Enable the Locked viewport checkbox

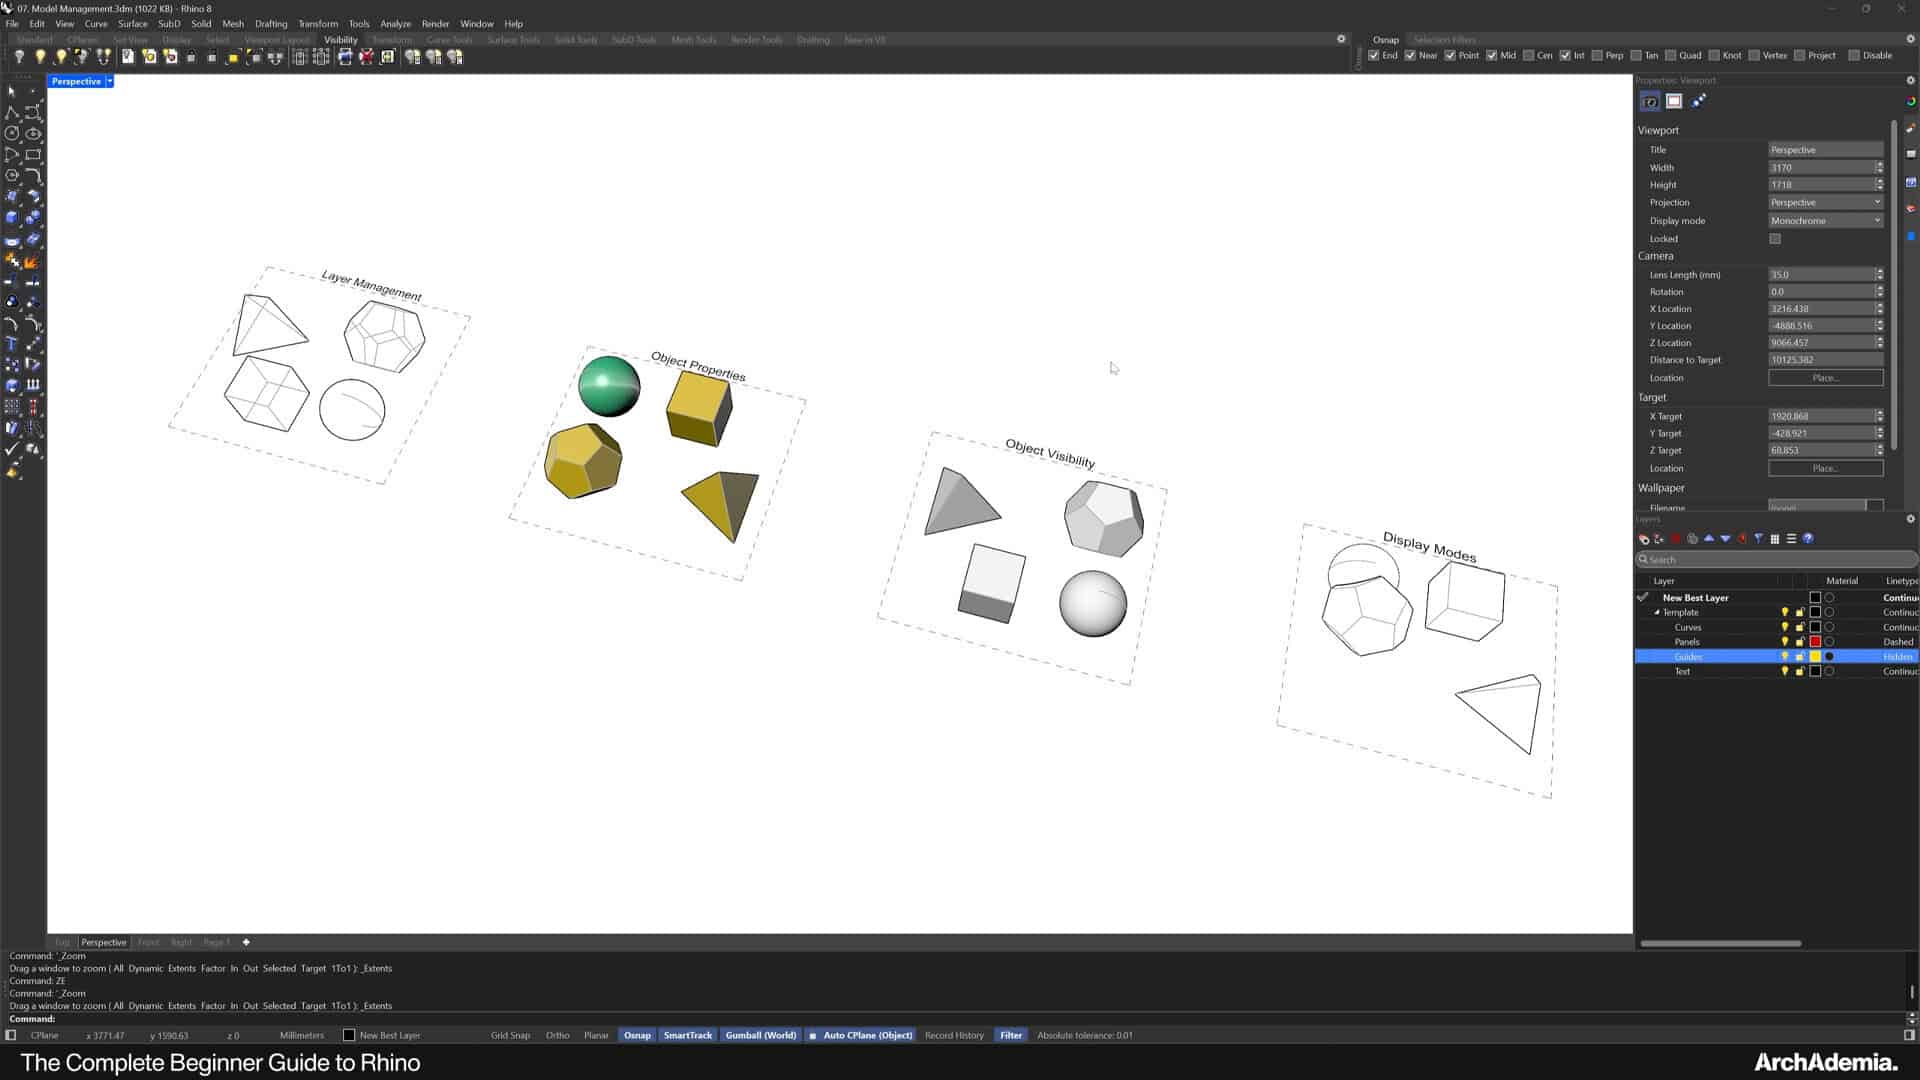tap(1775, 239)
